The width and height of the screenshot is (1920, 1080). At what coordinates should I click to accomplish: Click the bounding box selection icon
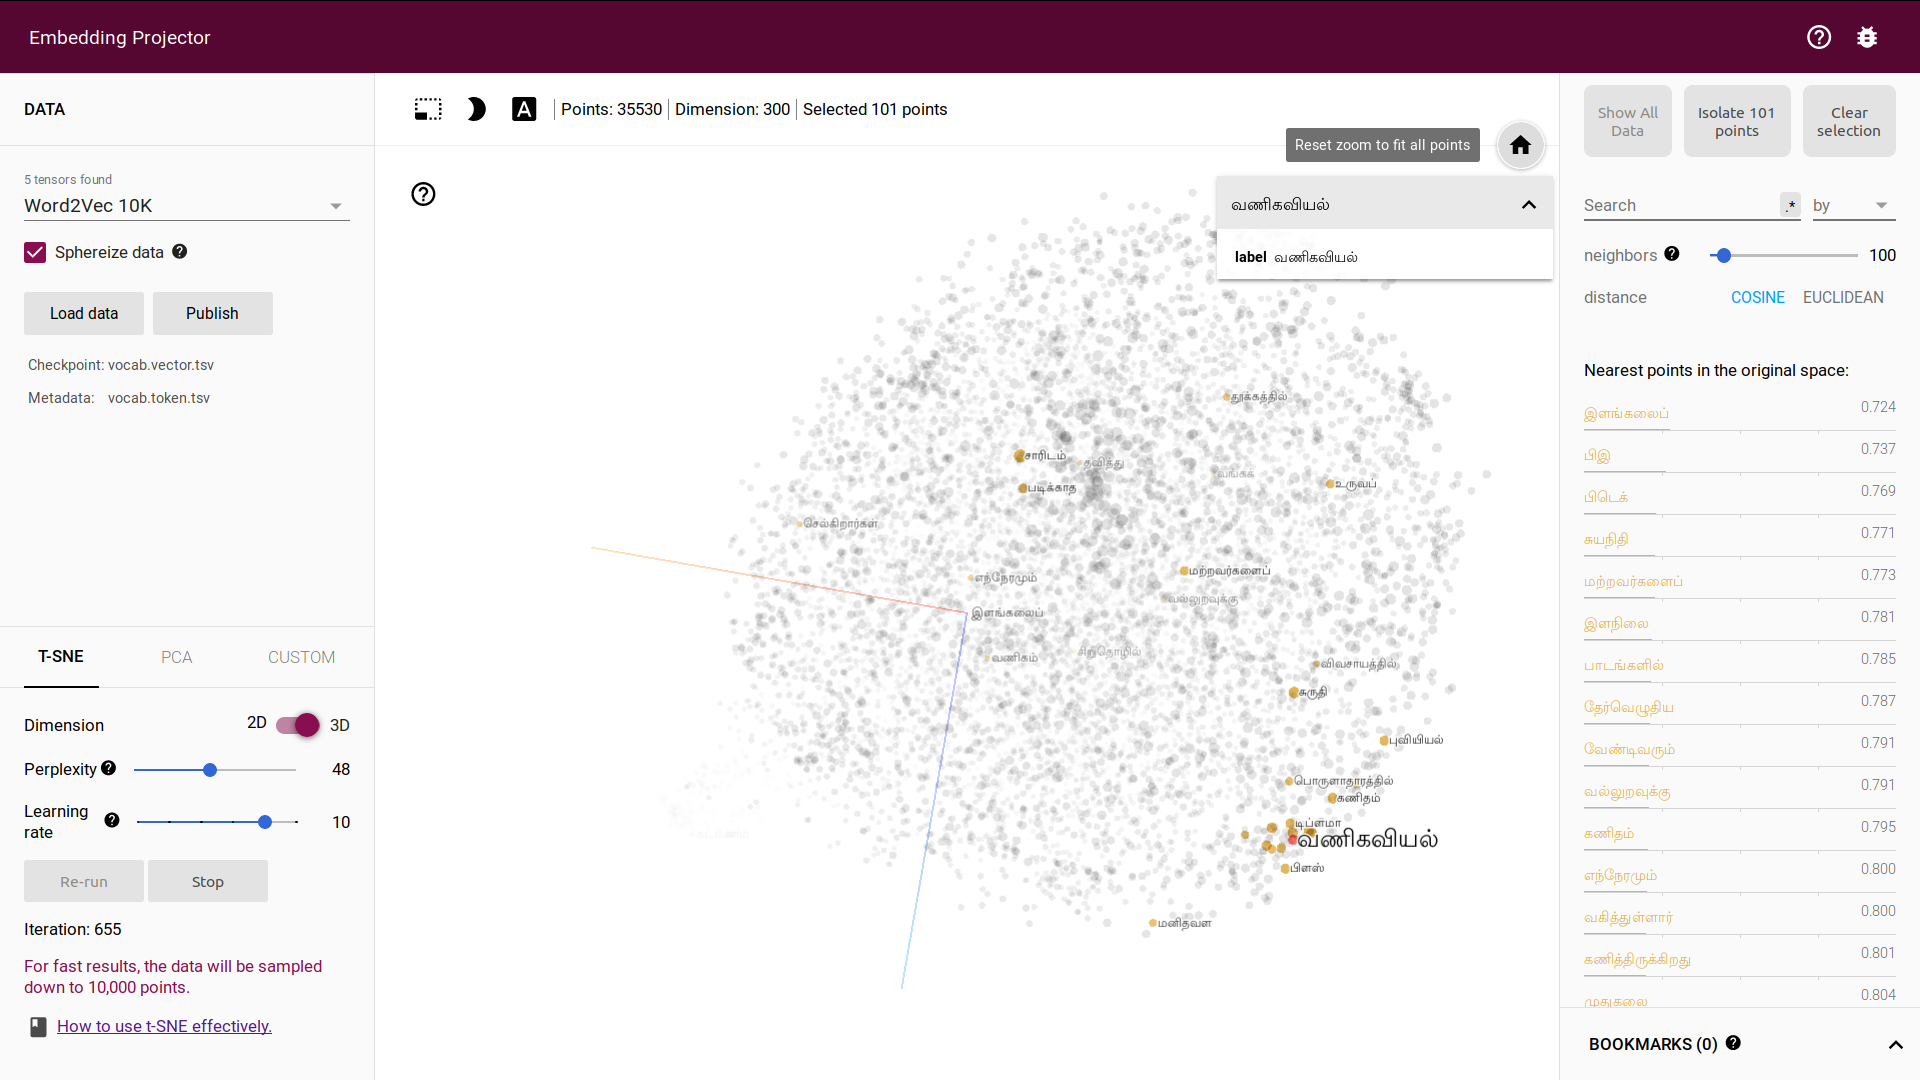point(428,109)
